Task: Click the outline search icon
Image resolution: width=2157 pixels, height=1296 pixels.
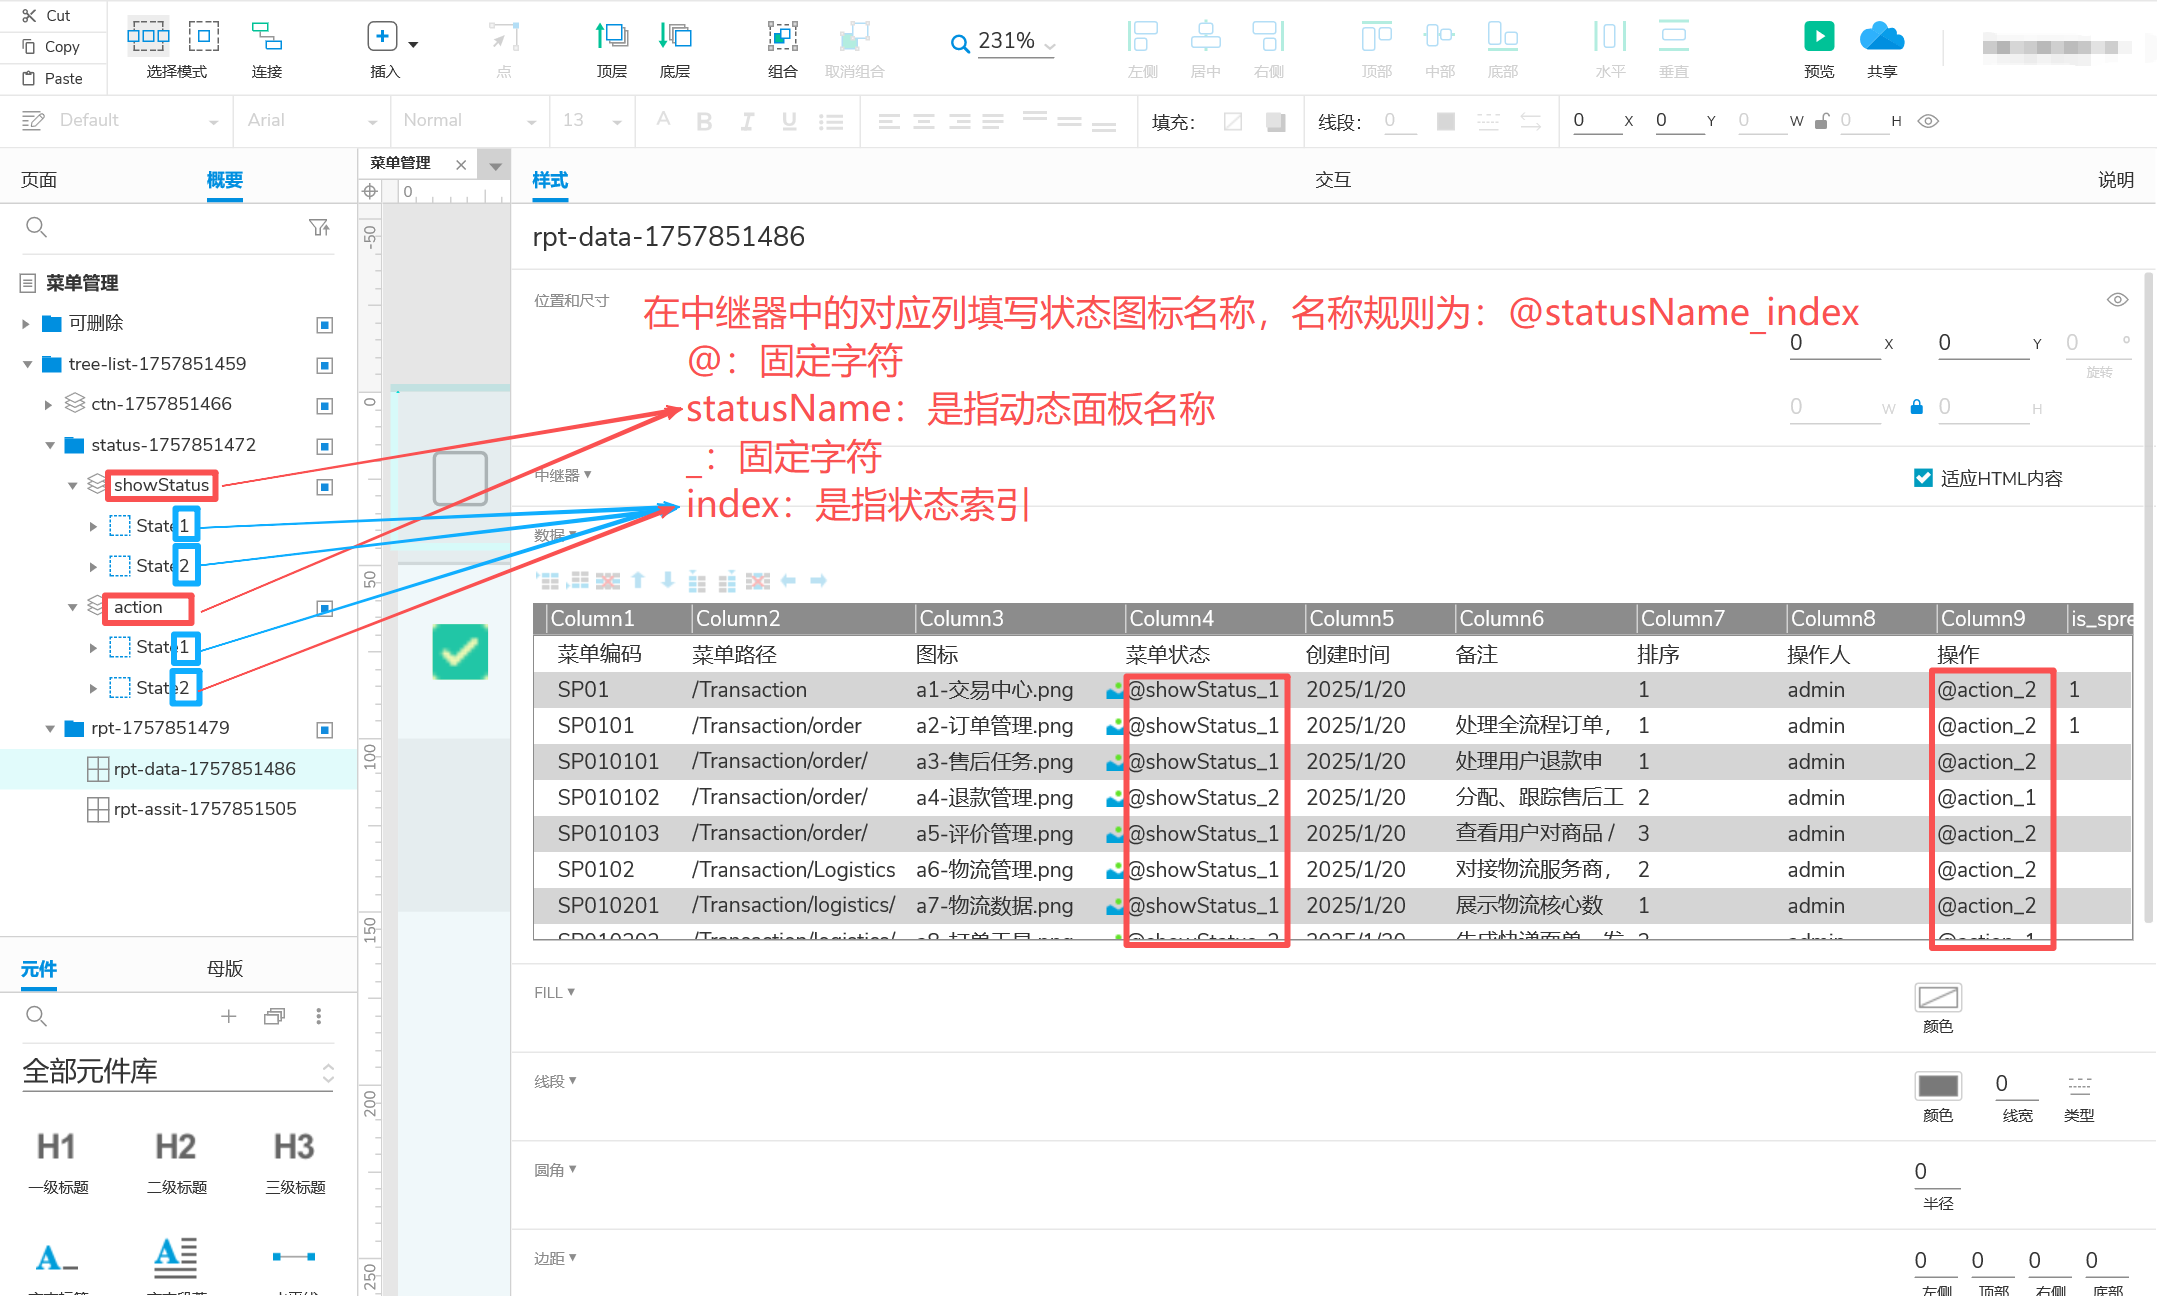Action: pos(36,228)
